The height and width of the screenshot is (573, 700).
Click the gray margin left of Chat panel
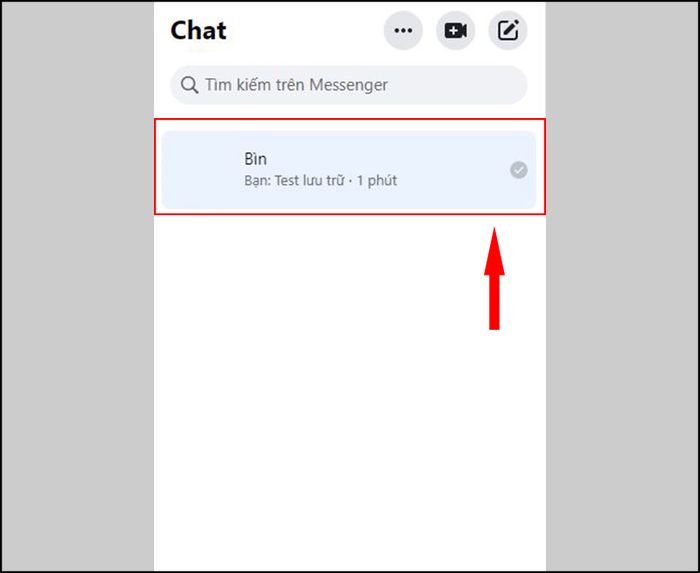pos(78,286)
